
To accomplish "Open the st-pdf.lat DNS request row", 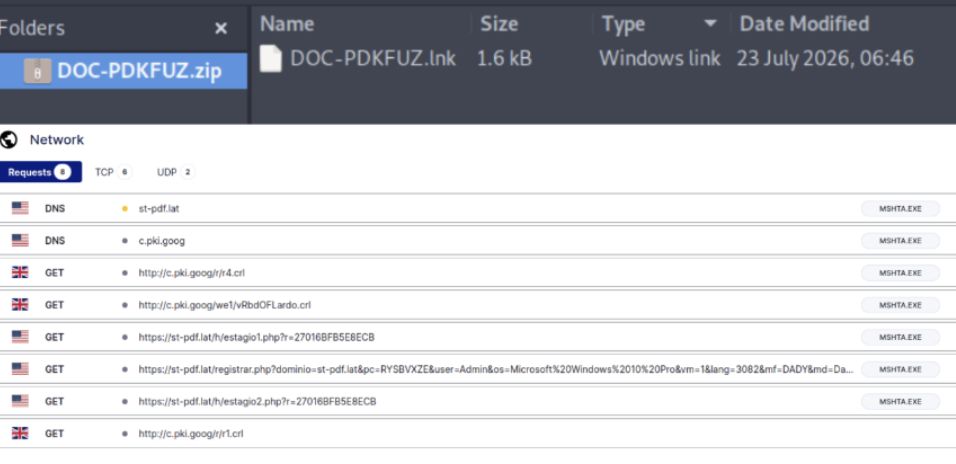I will click(x=478, y=209).
